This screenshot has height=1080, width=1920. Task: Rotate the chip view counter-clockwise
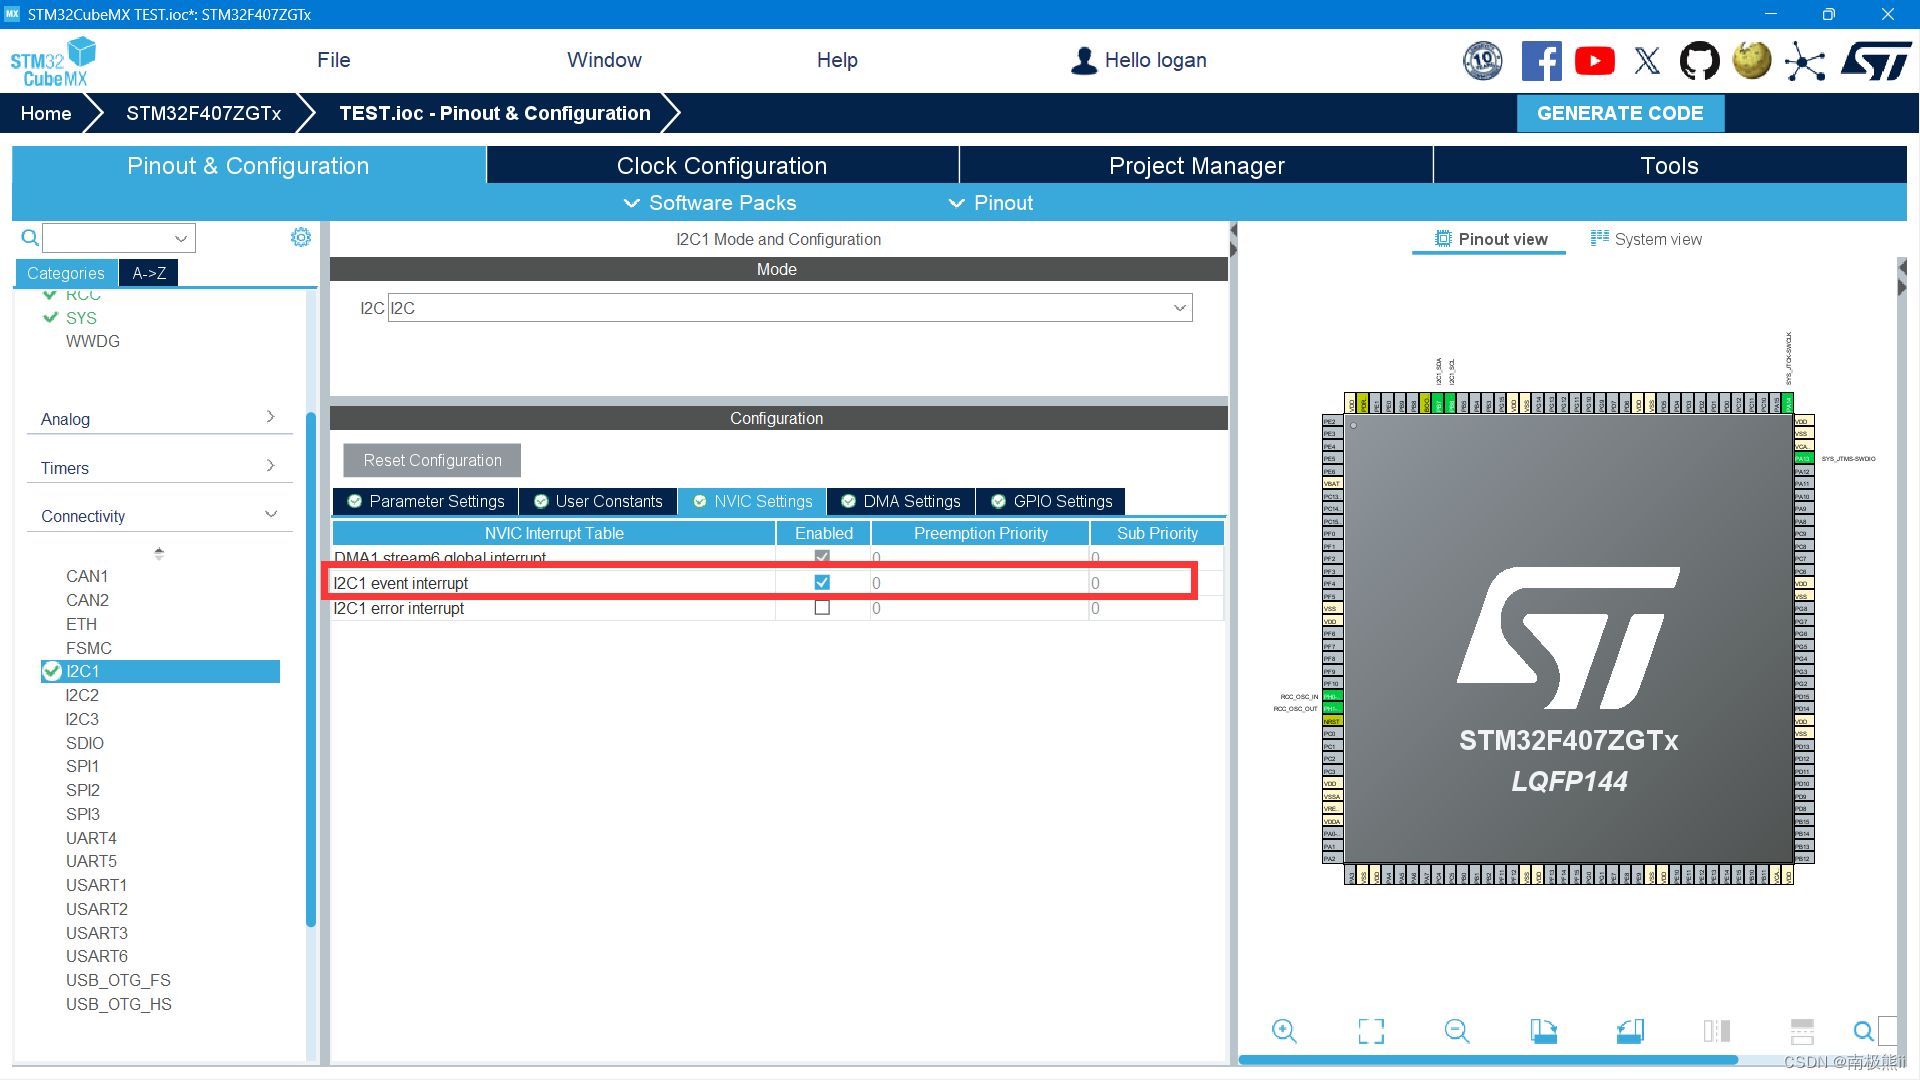coord(1630,1031)
